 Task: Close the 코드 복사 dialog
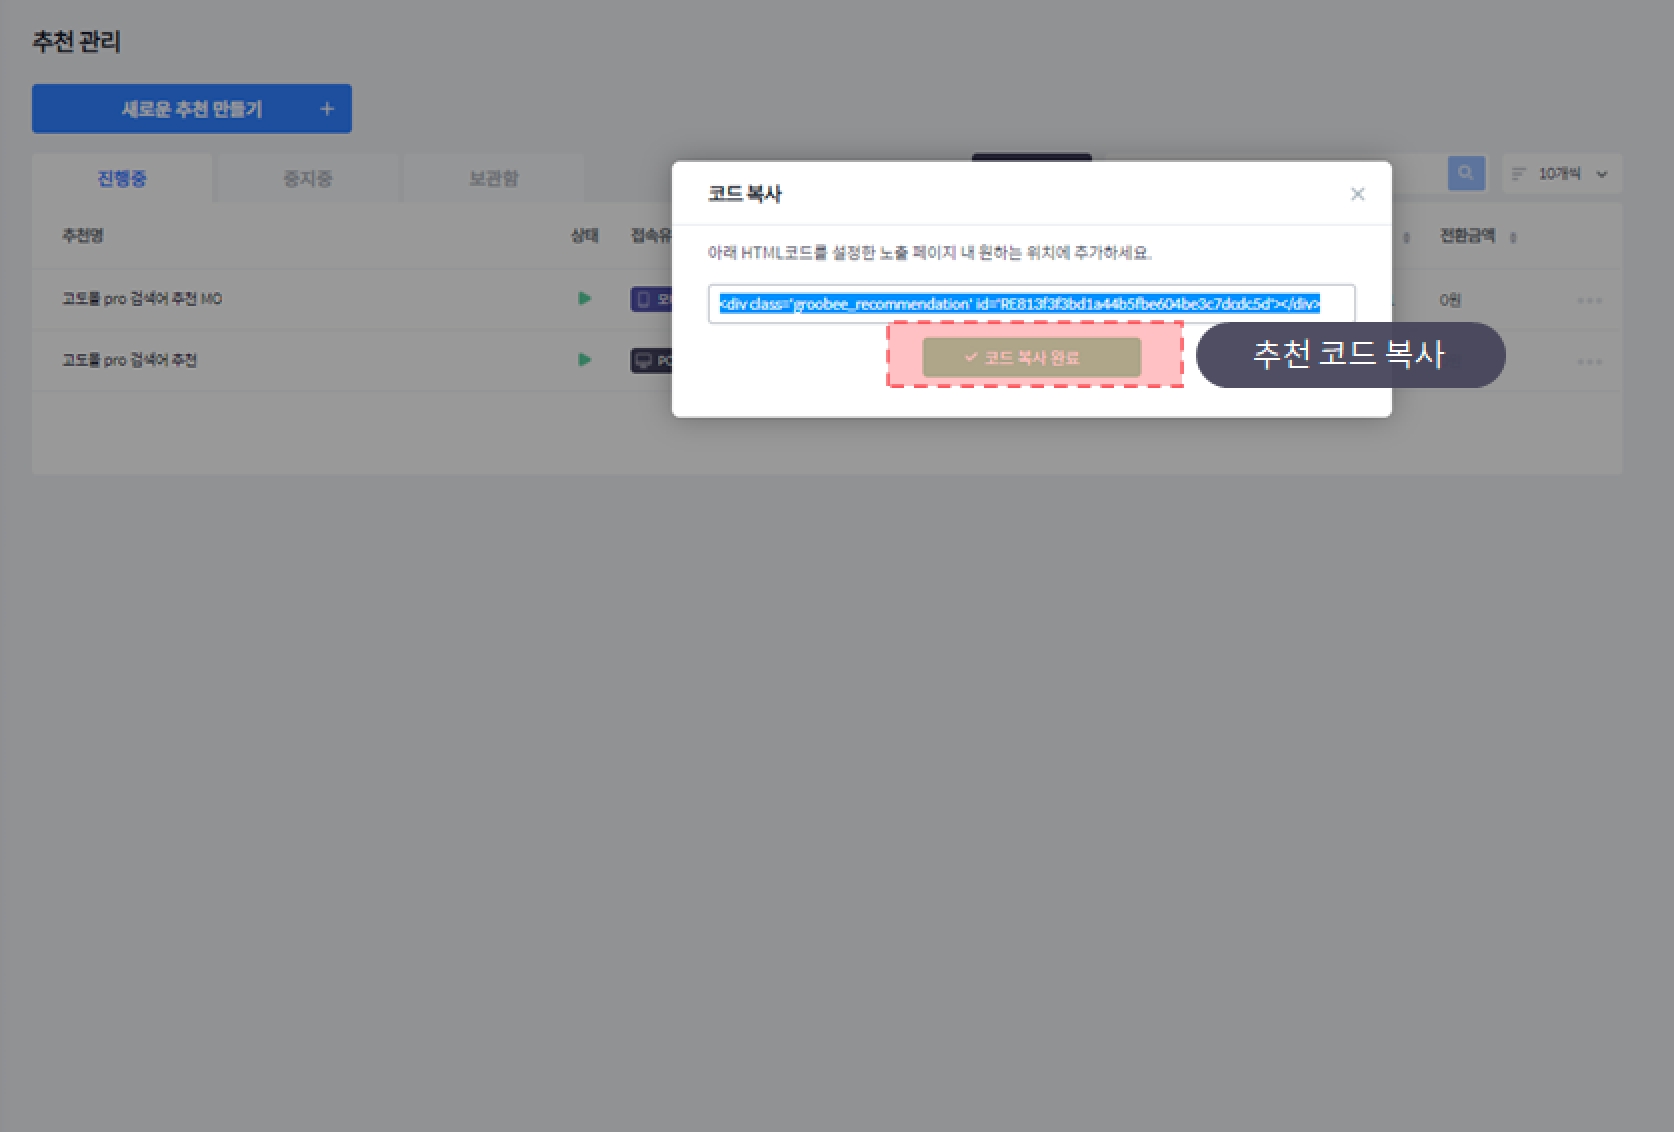(x=1357, y=194)
